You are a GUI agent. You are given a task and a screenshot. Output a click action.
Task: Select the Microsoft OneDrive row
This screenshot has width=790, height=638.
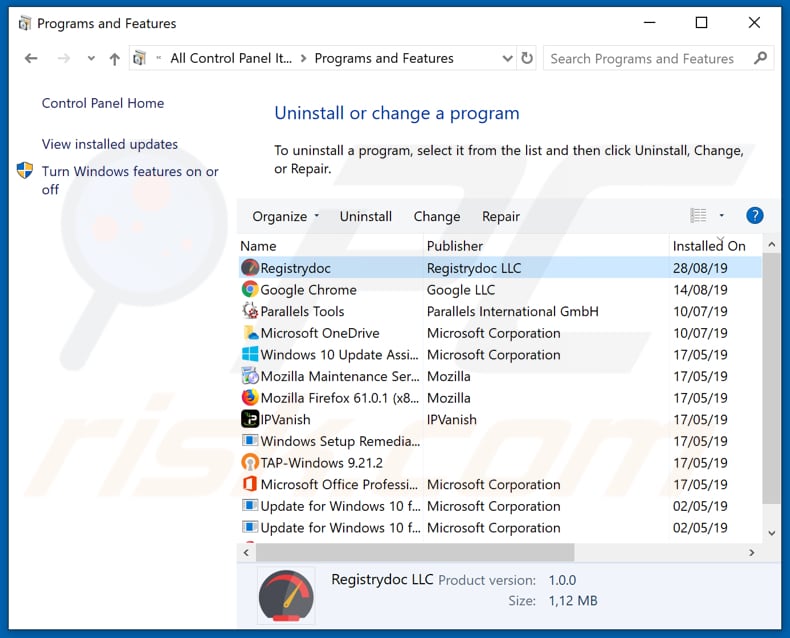pyautogui.click(x=500, y=333)
